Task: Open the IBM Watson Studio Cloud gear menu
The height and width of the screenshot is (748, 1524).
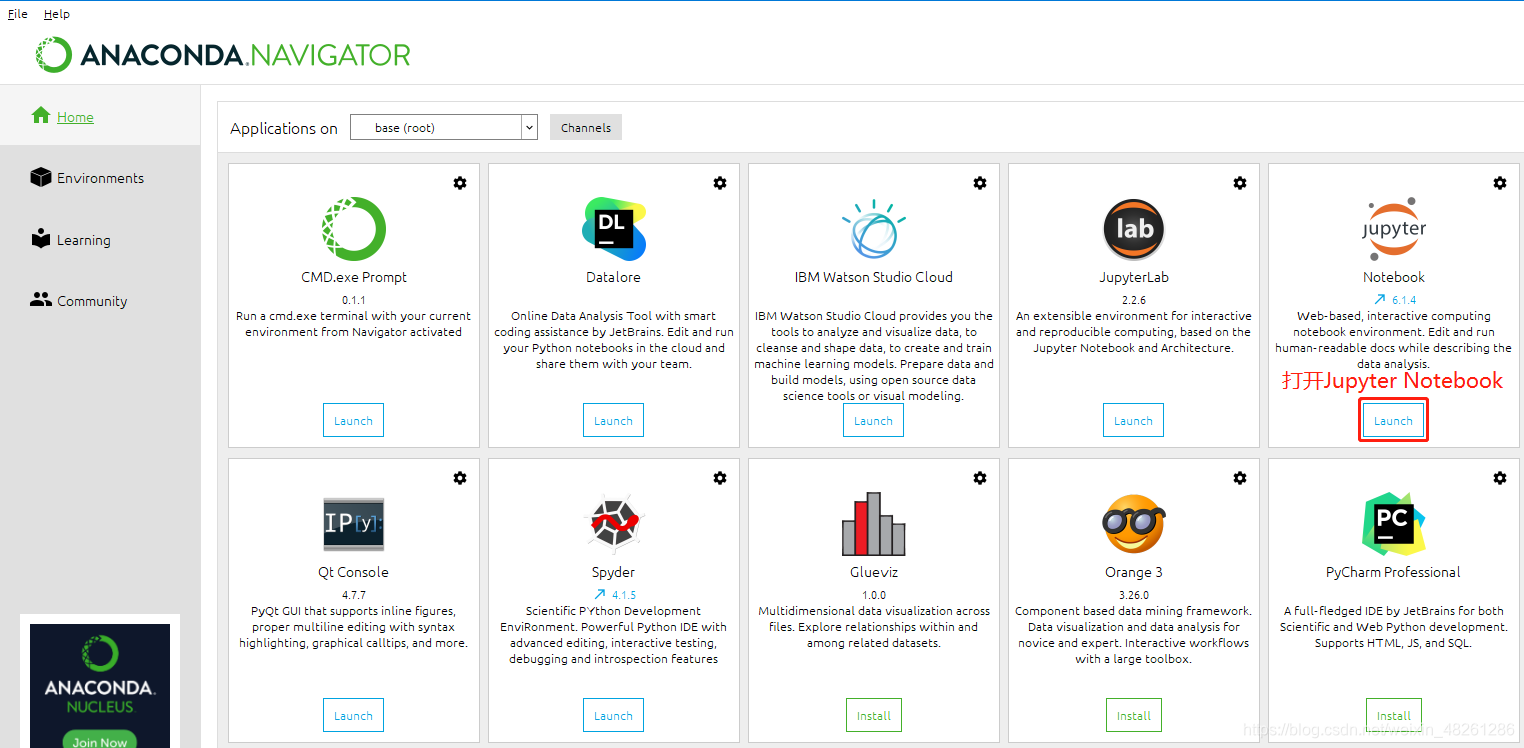Action: tap(980, 183)
